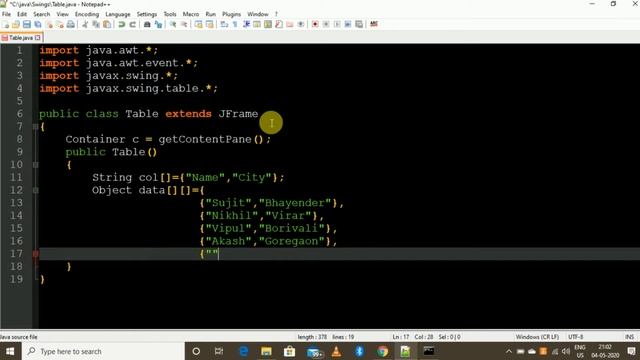The height and width of the screenshot is (360, 640).
Task: Toggle synchronize horizontal scrolling
Action: click(x=209, y=24)
